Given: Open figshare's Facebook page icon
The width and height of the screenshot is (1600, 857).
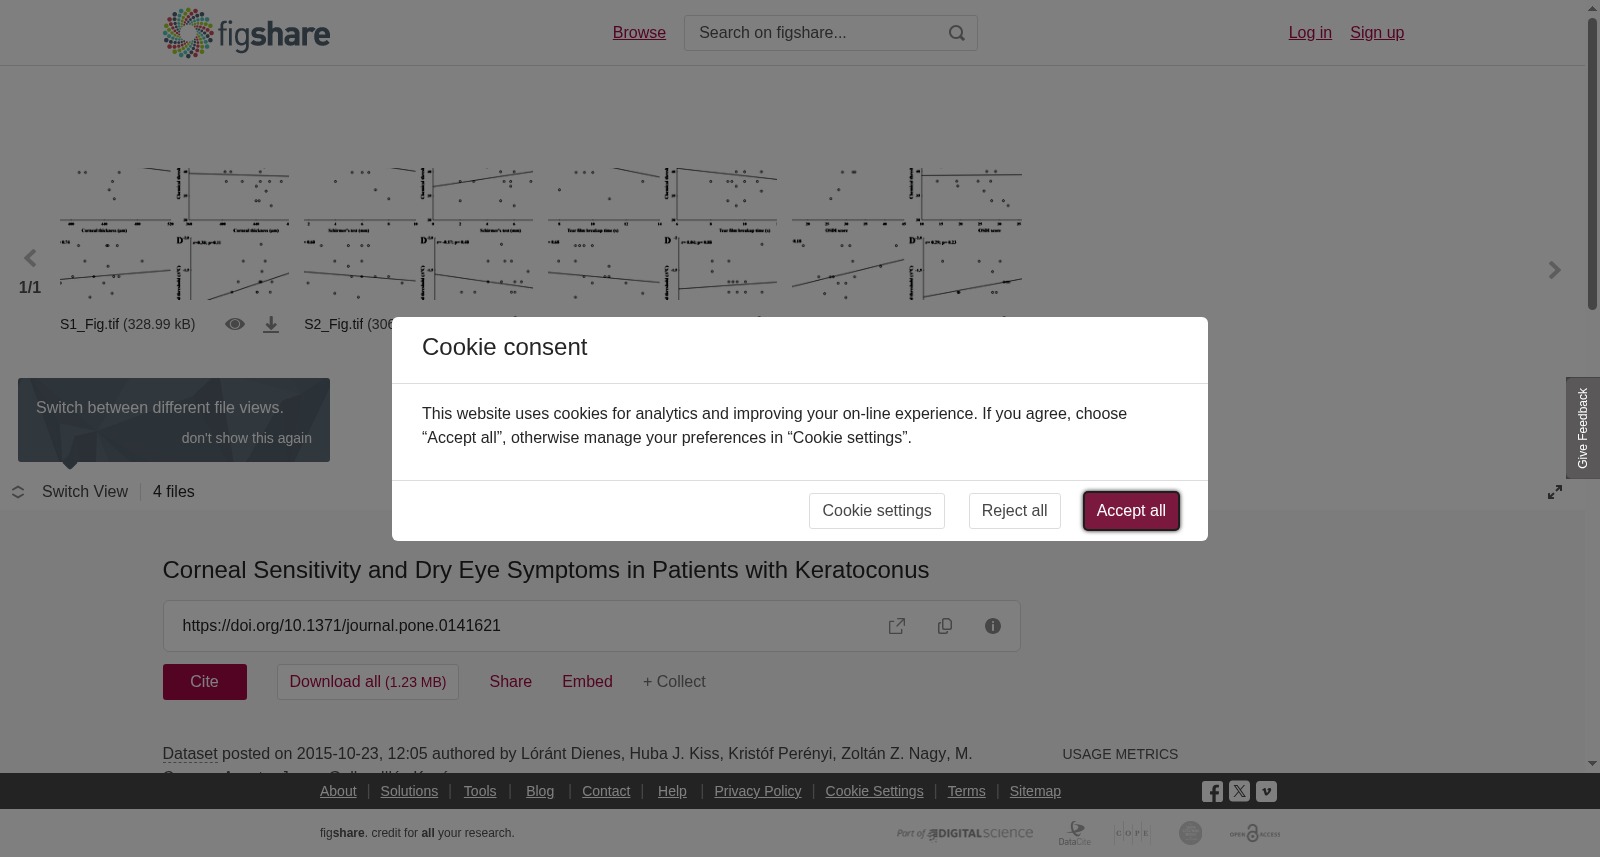Looking at the screenshot, I should click(1212, 792).
